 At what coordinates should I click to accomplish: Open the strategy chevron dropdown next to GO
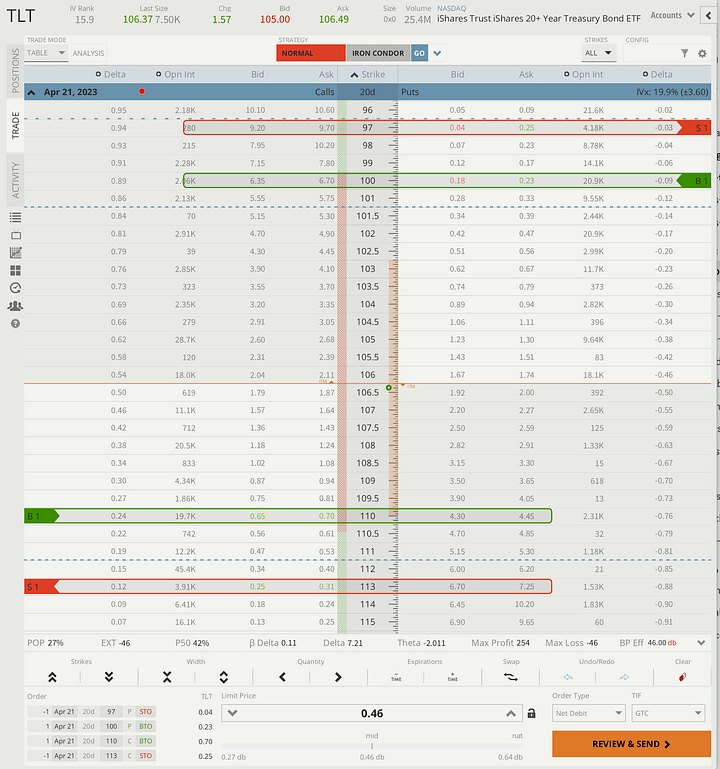[437, 53]
